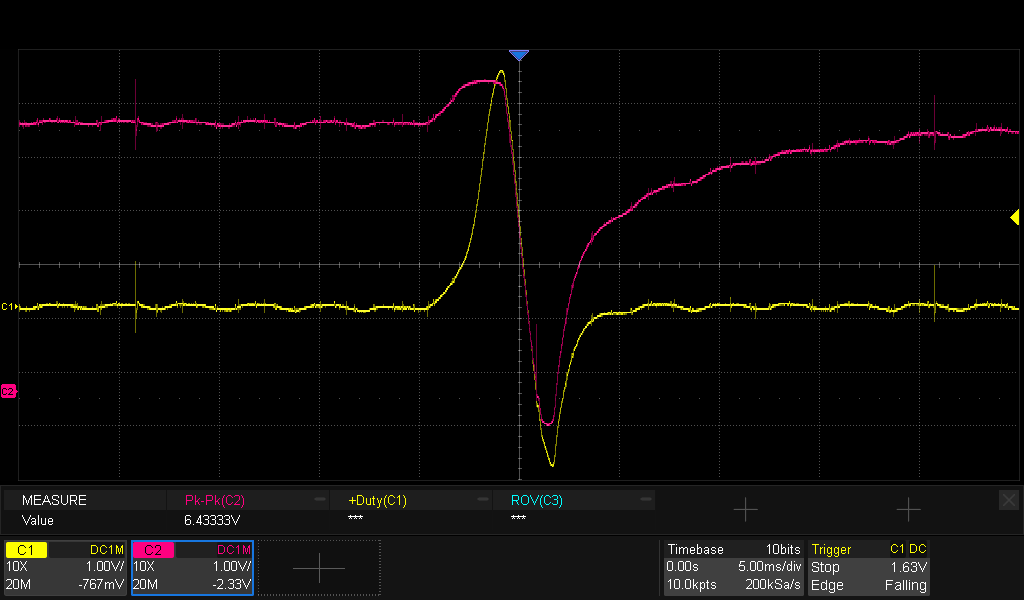The image size is (1024, 600).
Task: Add a measurement in the first empty slot
Action: point(745,510)
